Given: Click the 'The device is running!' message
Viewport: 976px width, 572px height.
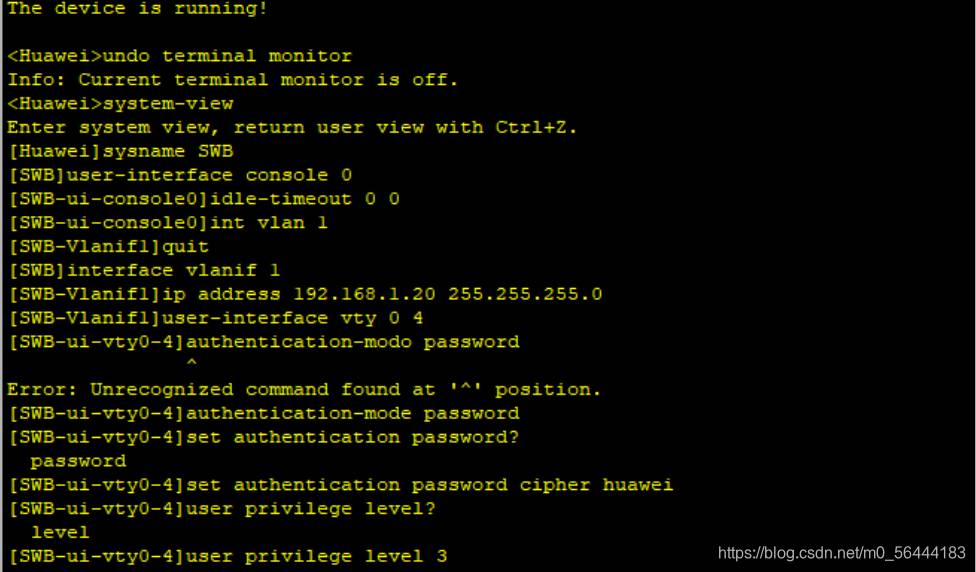Looking at the screenshot, I should 138,9.
